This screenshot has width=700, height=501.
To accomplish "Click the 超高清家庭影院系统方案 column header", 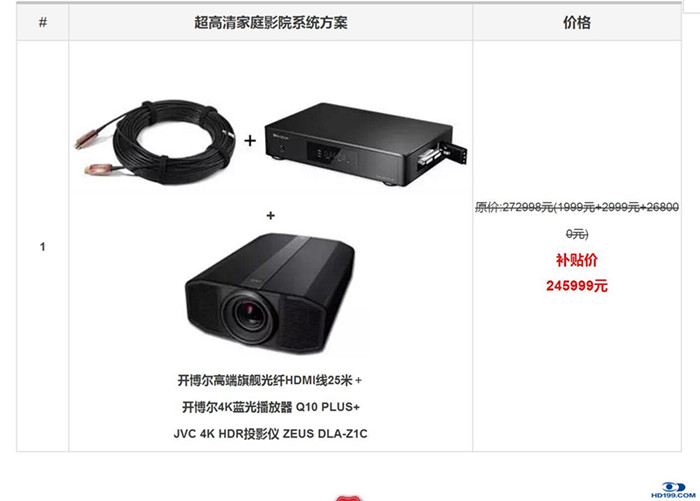I will [x=271, y=22].
